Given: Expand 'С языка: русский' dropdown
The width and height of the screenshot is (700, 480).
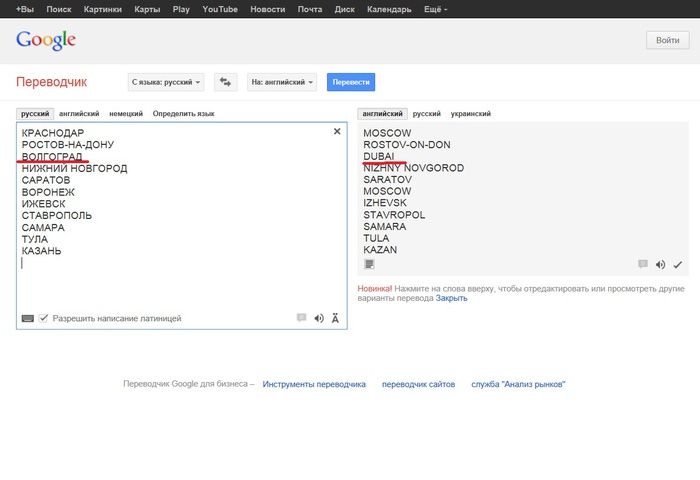Looking at the screenshot, I should [x=166, y=82].
